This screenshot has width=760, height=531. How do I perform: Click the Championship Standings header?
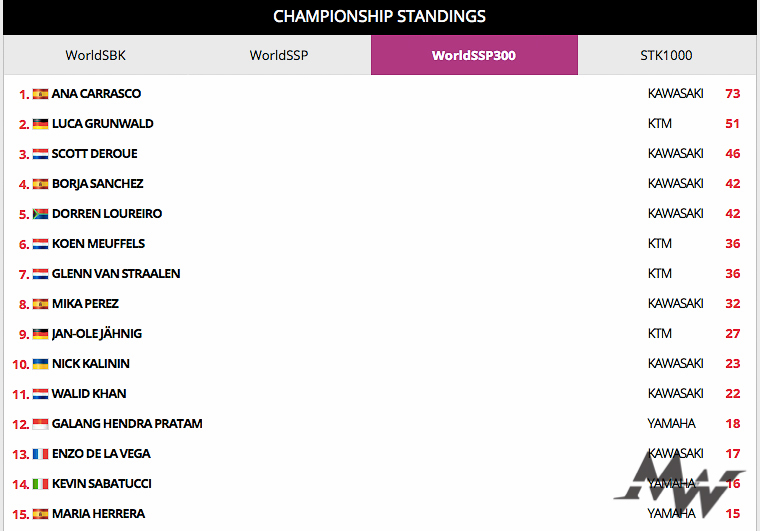380,17
